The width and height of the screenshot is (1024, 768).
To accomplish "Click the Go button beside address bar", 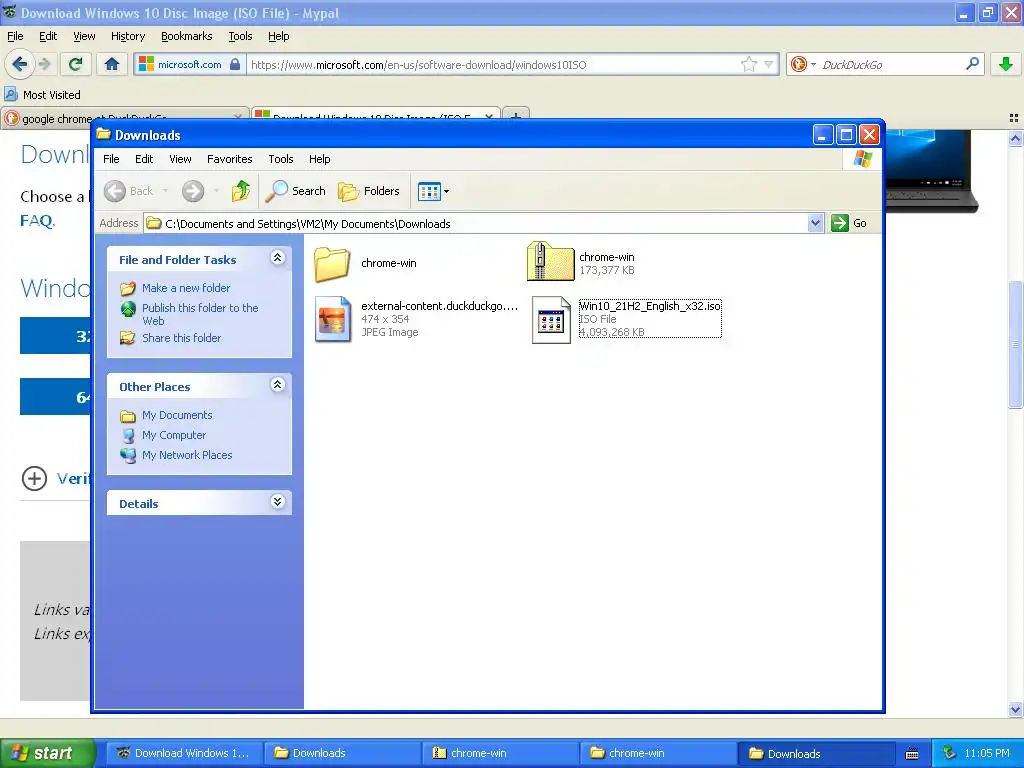I will pyautogui.click(x=849, y=223).
